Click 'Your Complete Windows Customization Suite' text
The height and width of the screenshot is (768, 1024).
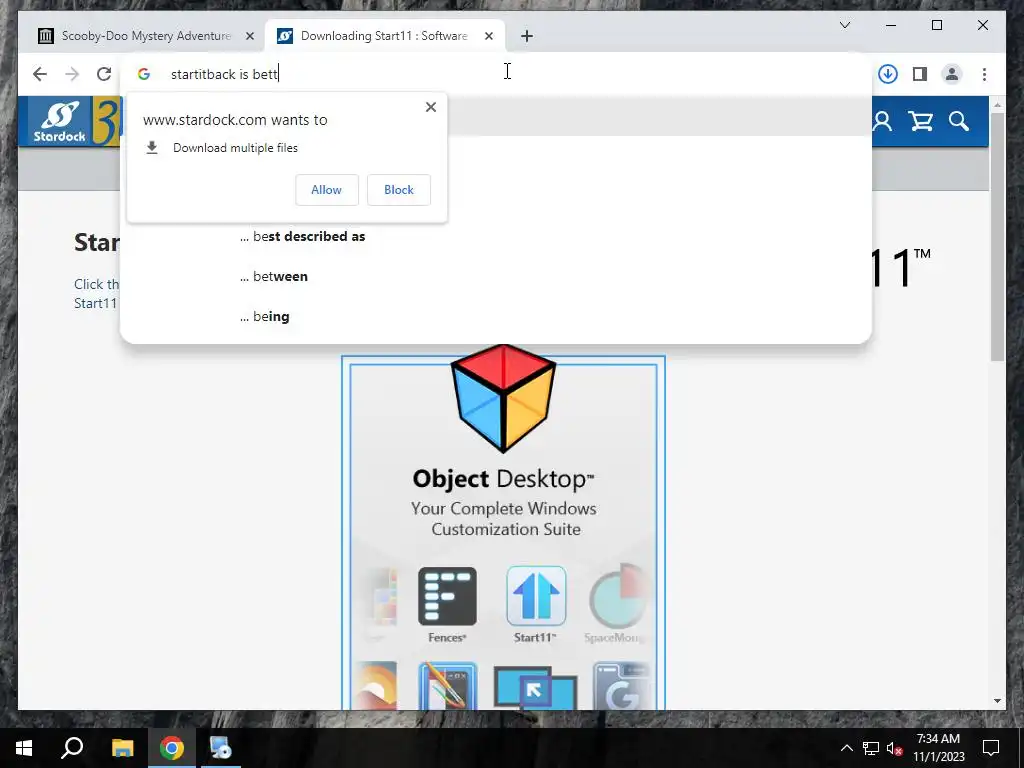(x=504, y=519)
